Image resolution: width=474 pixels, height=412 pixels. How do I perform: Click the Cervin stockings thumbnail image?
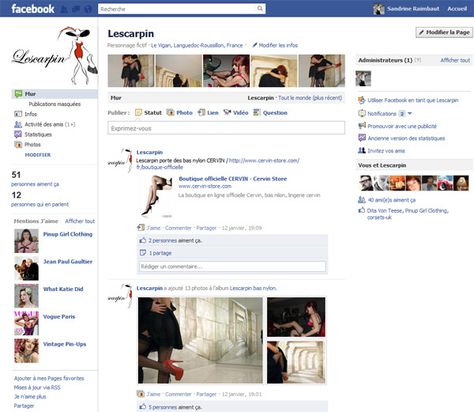157,196
